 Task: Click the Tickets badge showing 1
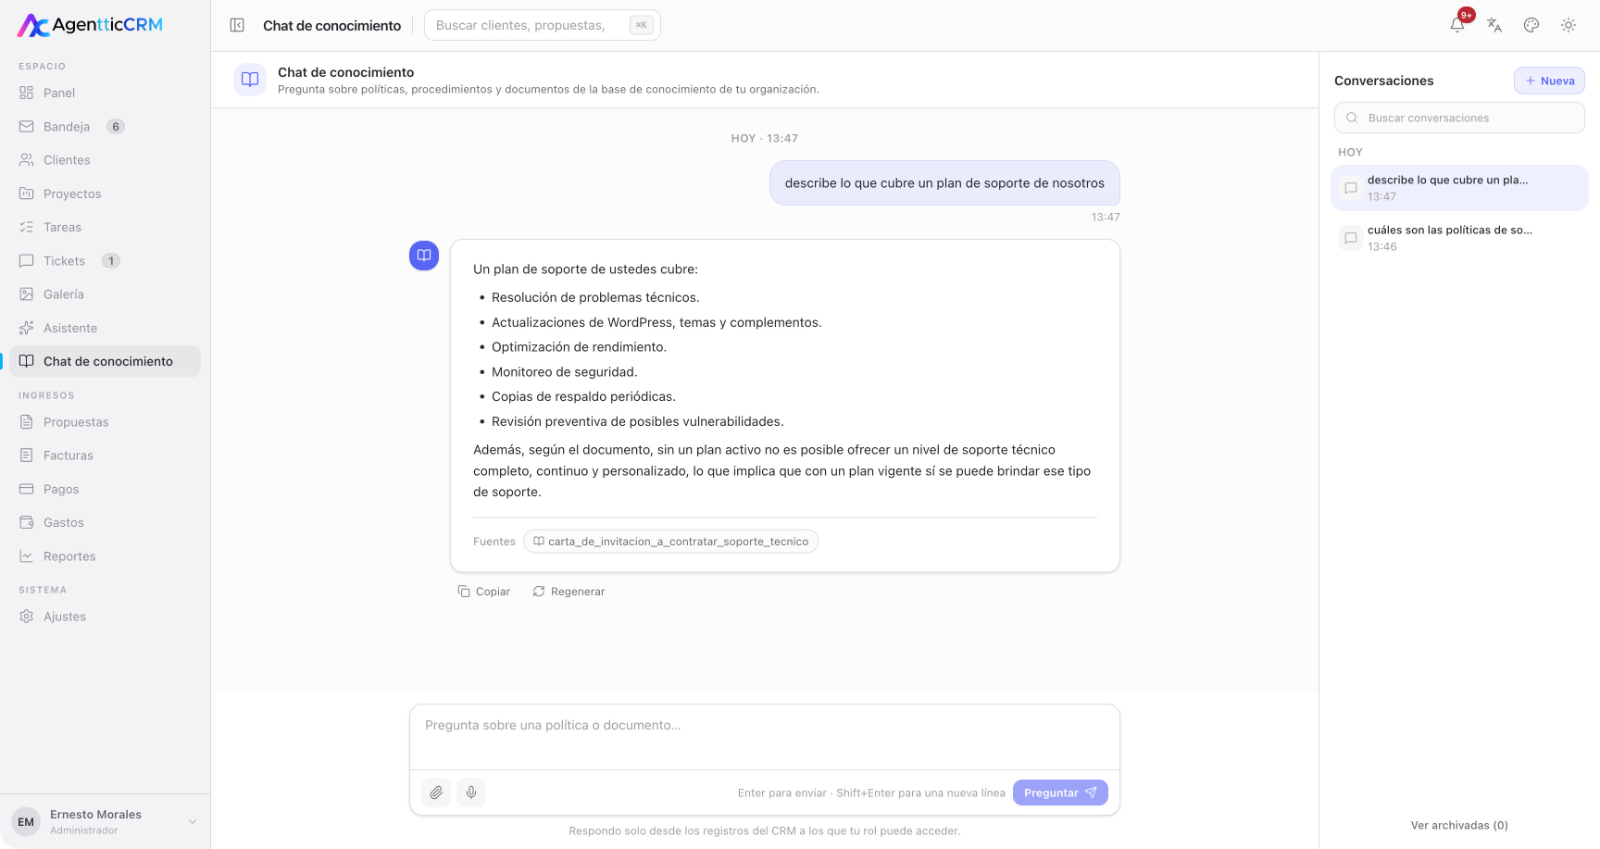point(111,261)
